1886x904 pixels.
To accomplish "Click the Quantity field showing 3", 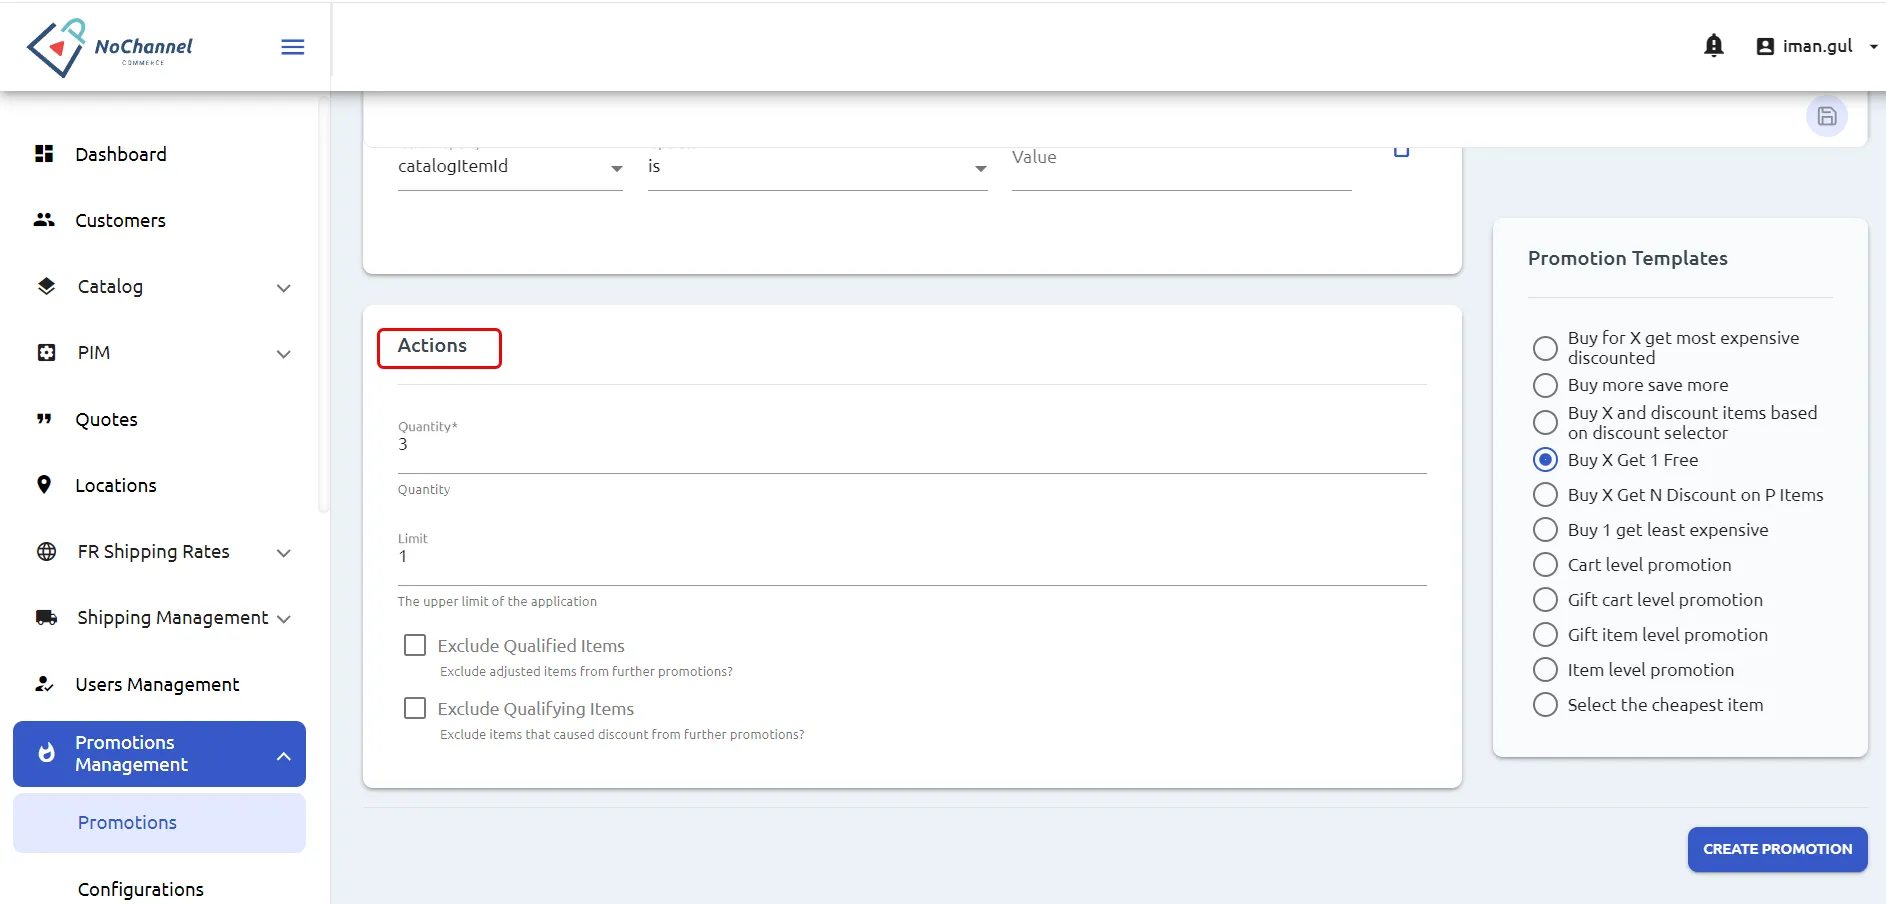I will 912,445.
